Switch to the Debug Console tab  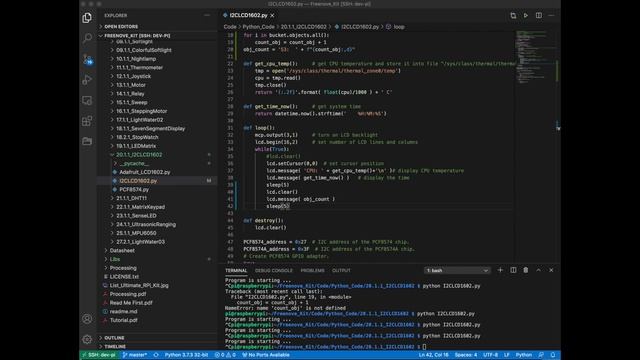(273, 271)
